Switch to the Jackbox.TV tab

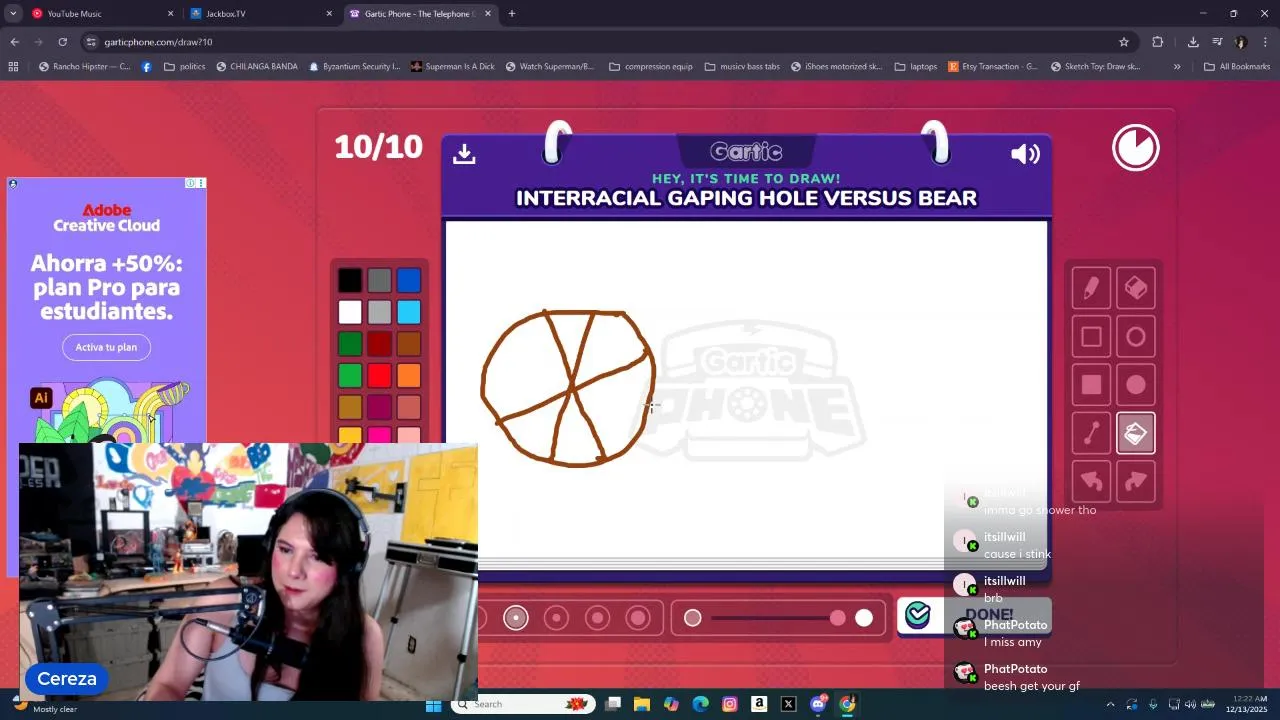click(x=262, y=14)
